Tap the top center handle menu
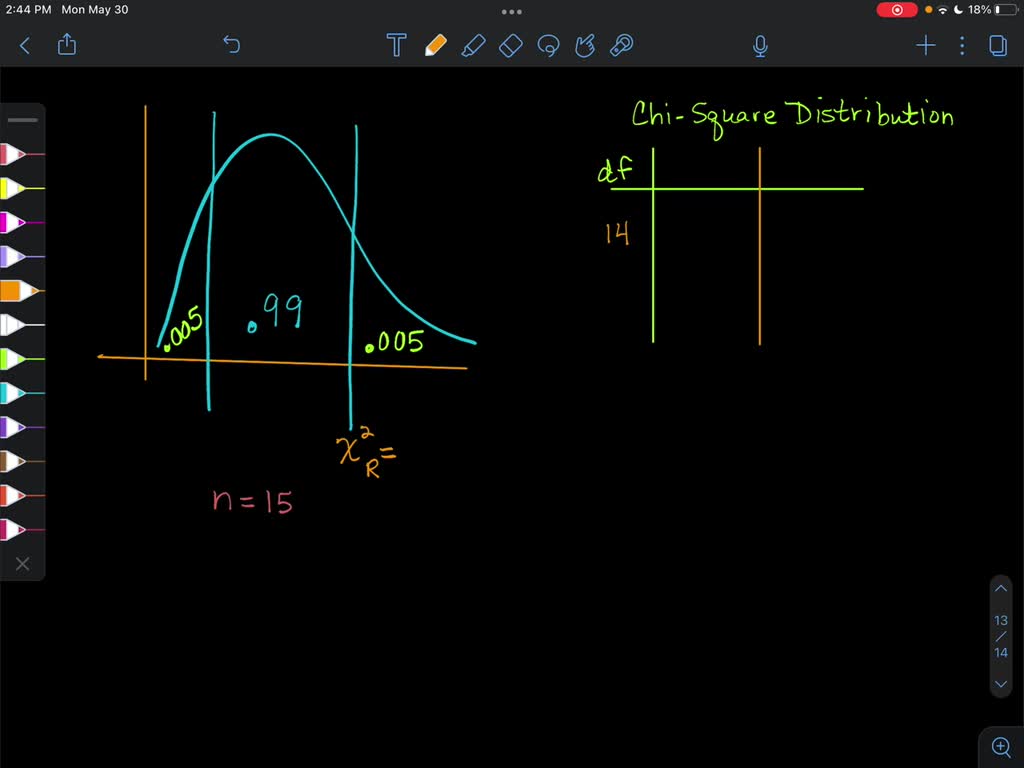This screenshot has height=768, width=1024. pyautogui.click(x=512, y=11)
